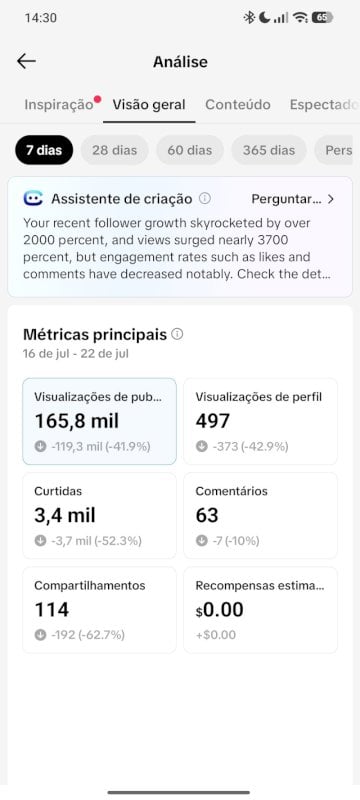Tap the battery indicator icon
The width and height of the screenshot is (360, 800).
click(x=322, y=18)
